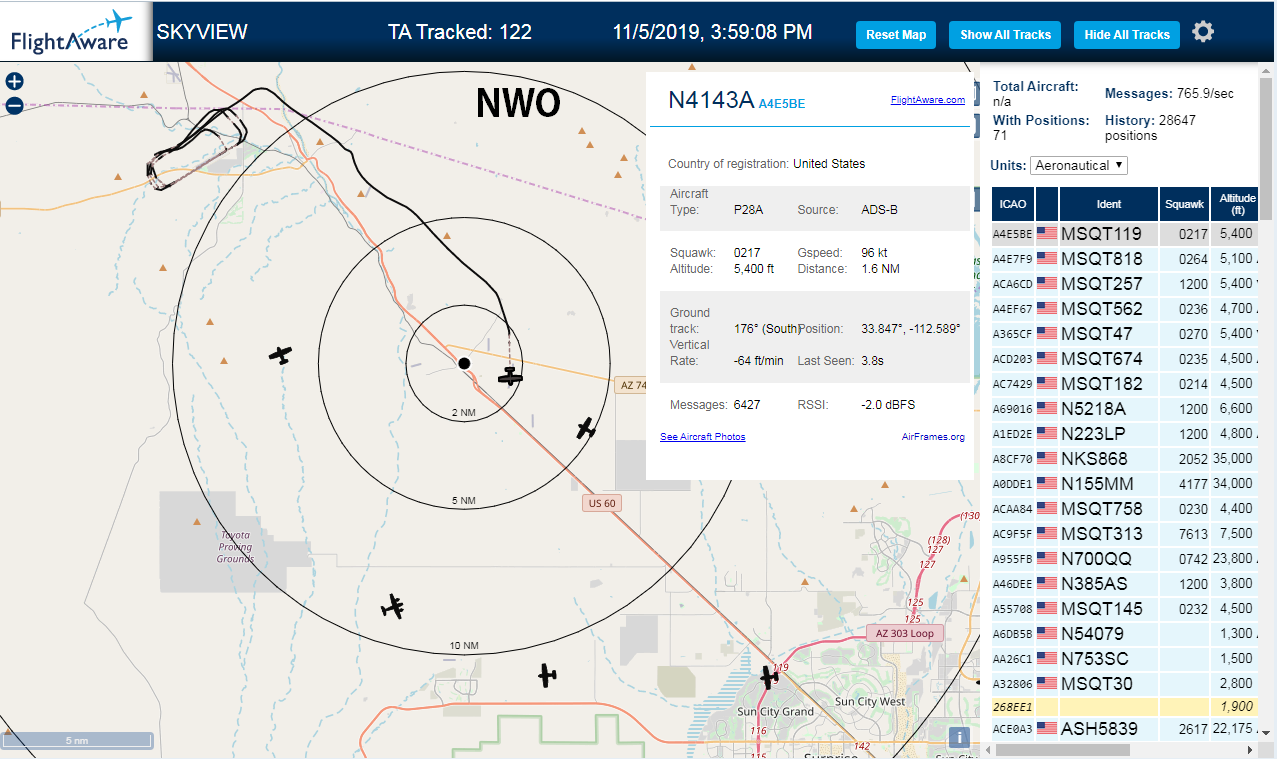Viewport: 1277px width, 759px height.
Task: Open the FlightAware.com link in info panel
Action: (927, 100)
